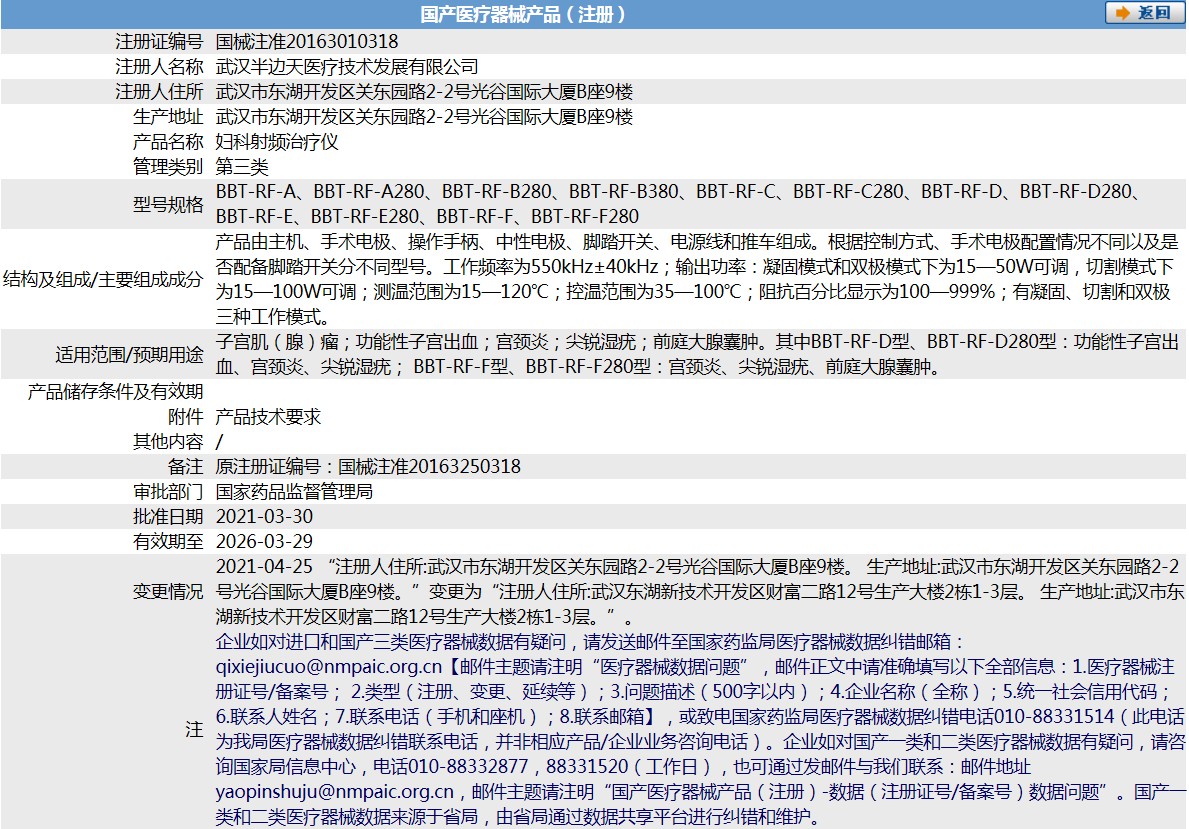Click the 注 note label
This screenshot has width=1189, height=829.
point(194,730)
